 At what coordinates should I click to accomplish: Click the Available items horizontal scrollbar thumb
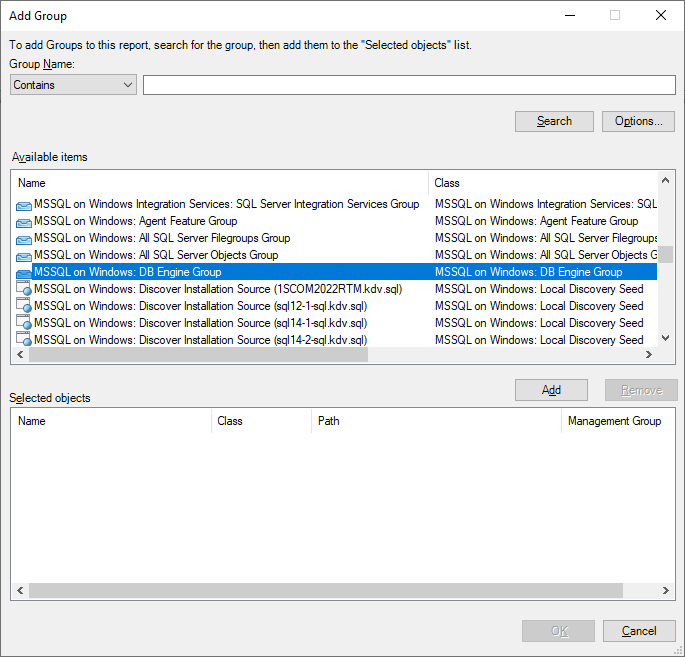coord(198,355)
